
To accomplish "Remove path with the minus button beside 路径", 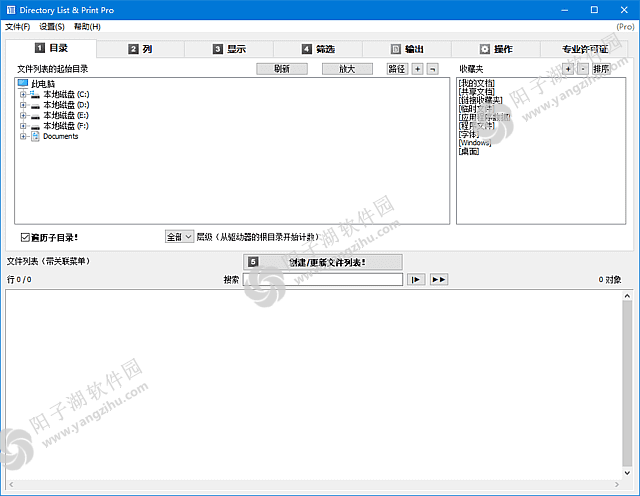I will tap(433, 69).
